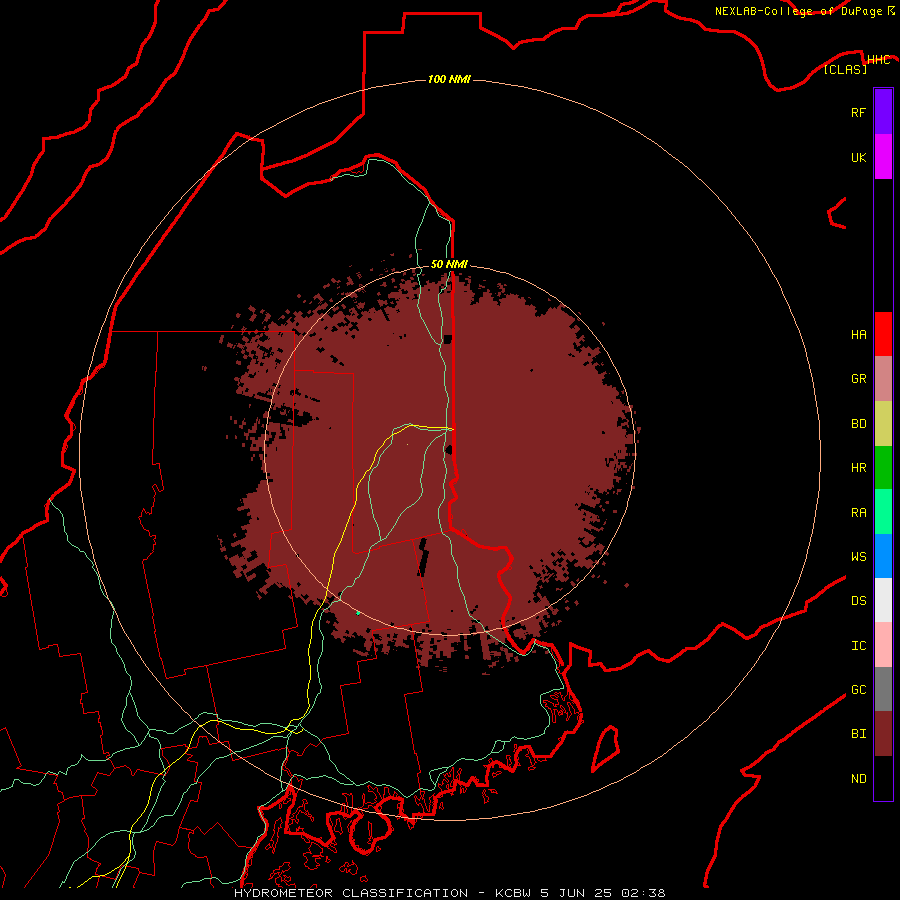Click the "50 NMI" range ring label
This screenshot has width=900, height=900.
[449, 264]
